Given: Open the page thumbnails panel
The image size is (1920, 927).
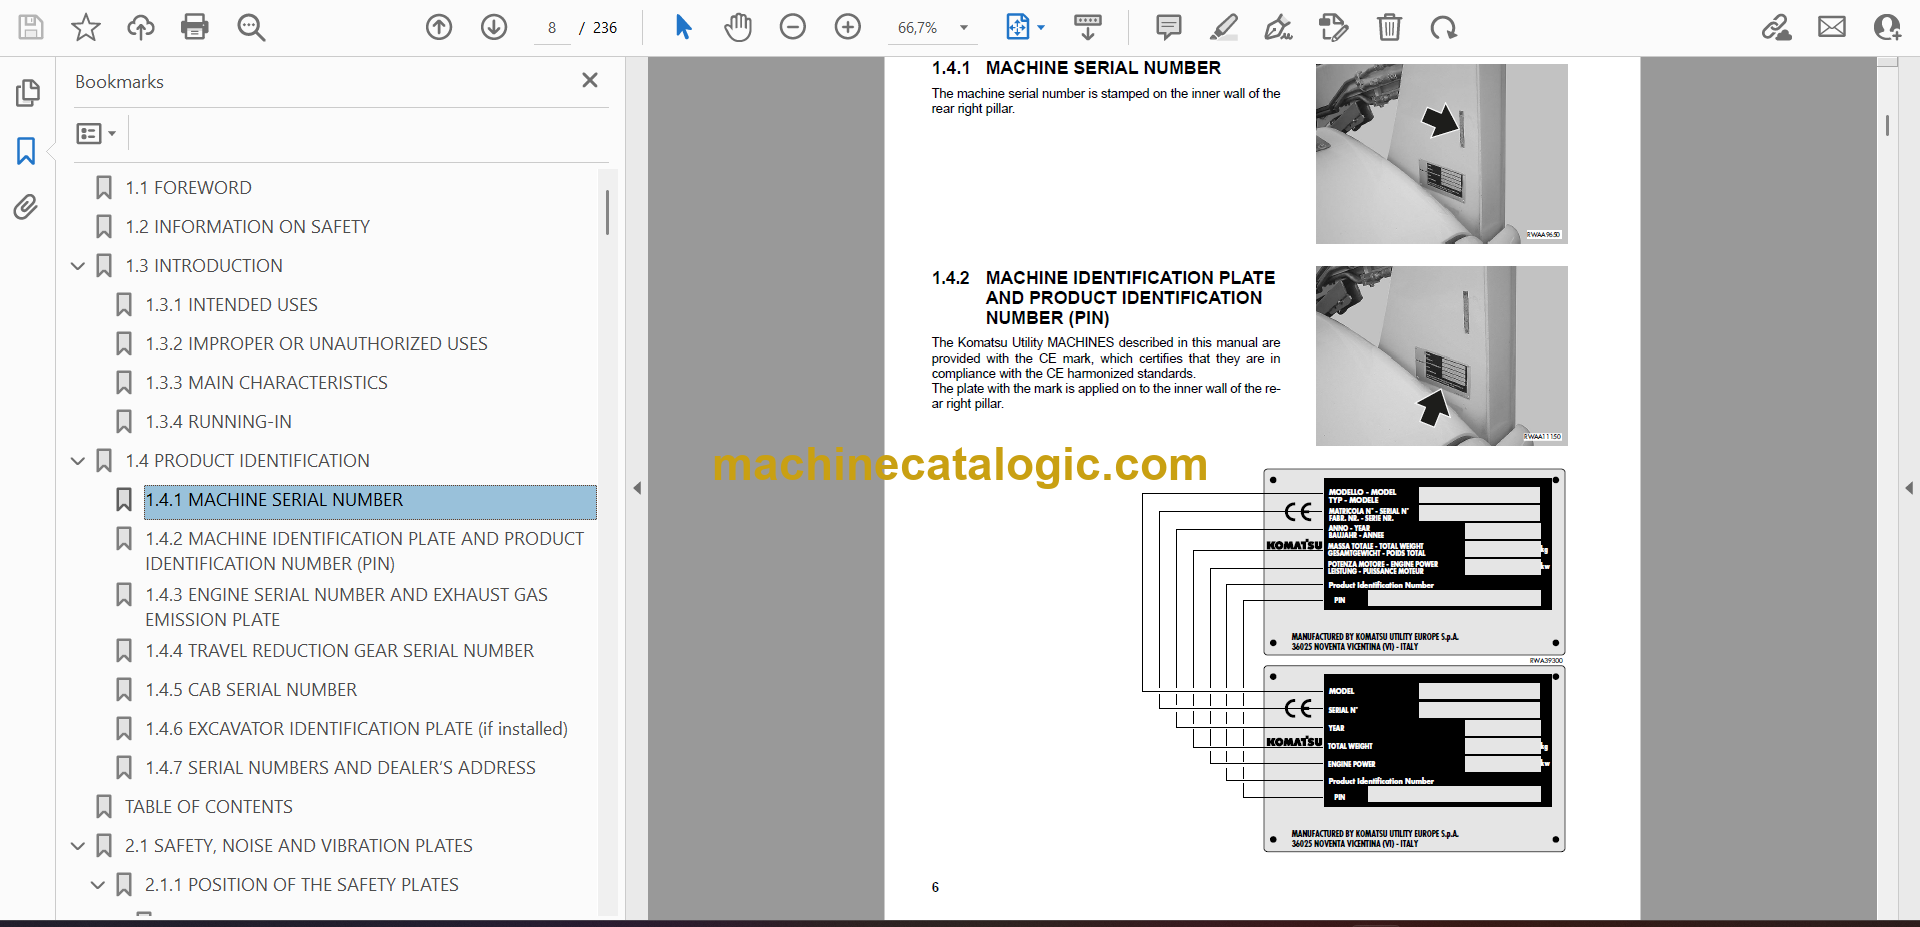Looking at the screenshot, I should pyautogui.click(x=27, y=93).
